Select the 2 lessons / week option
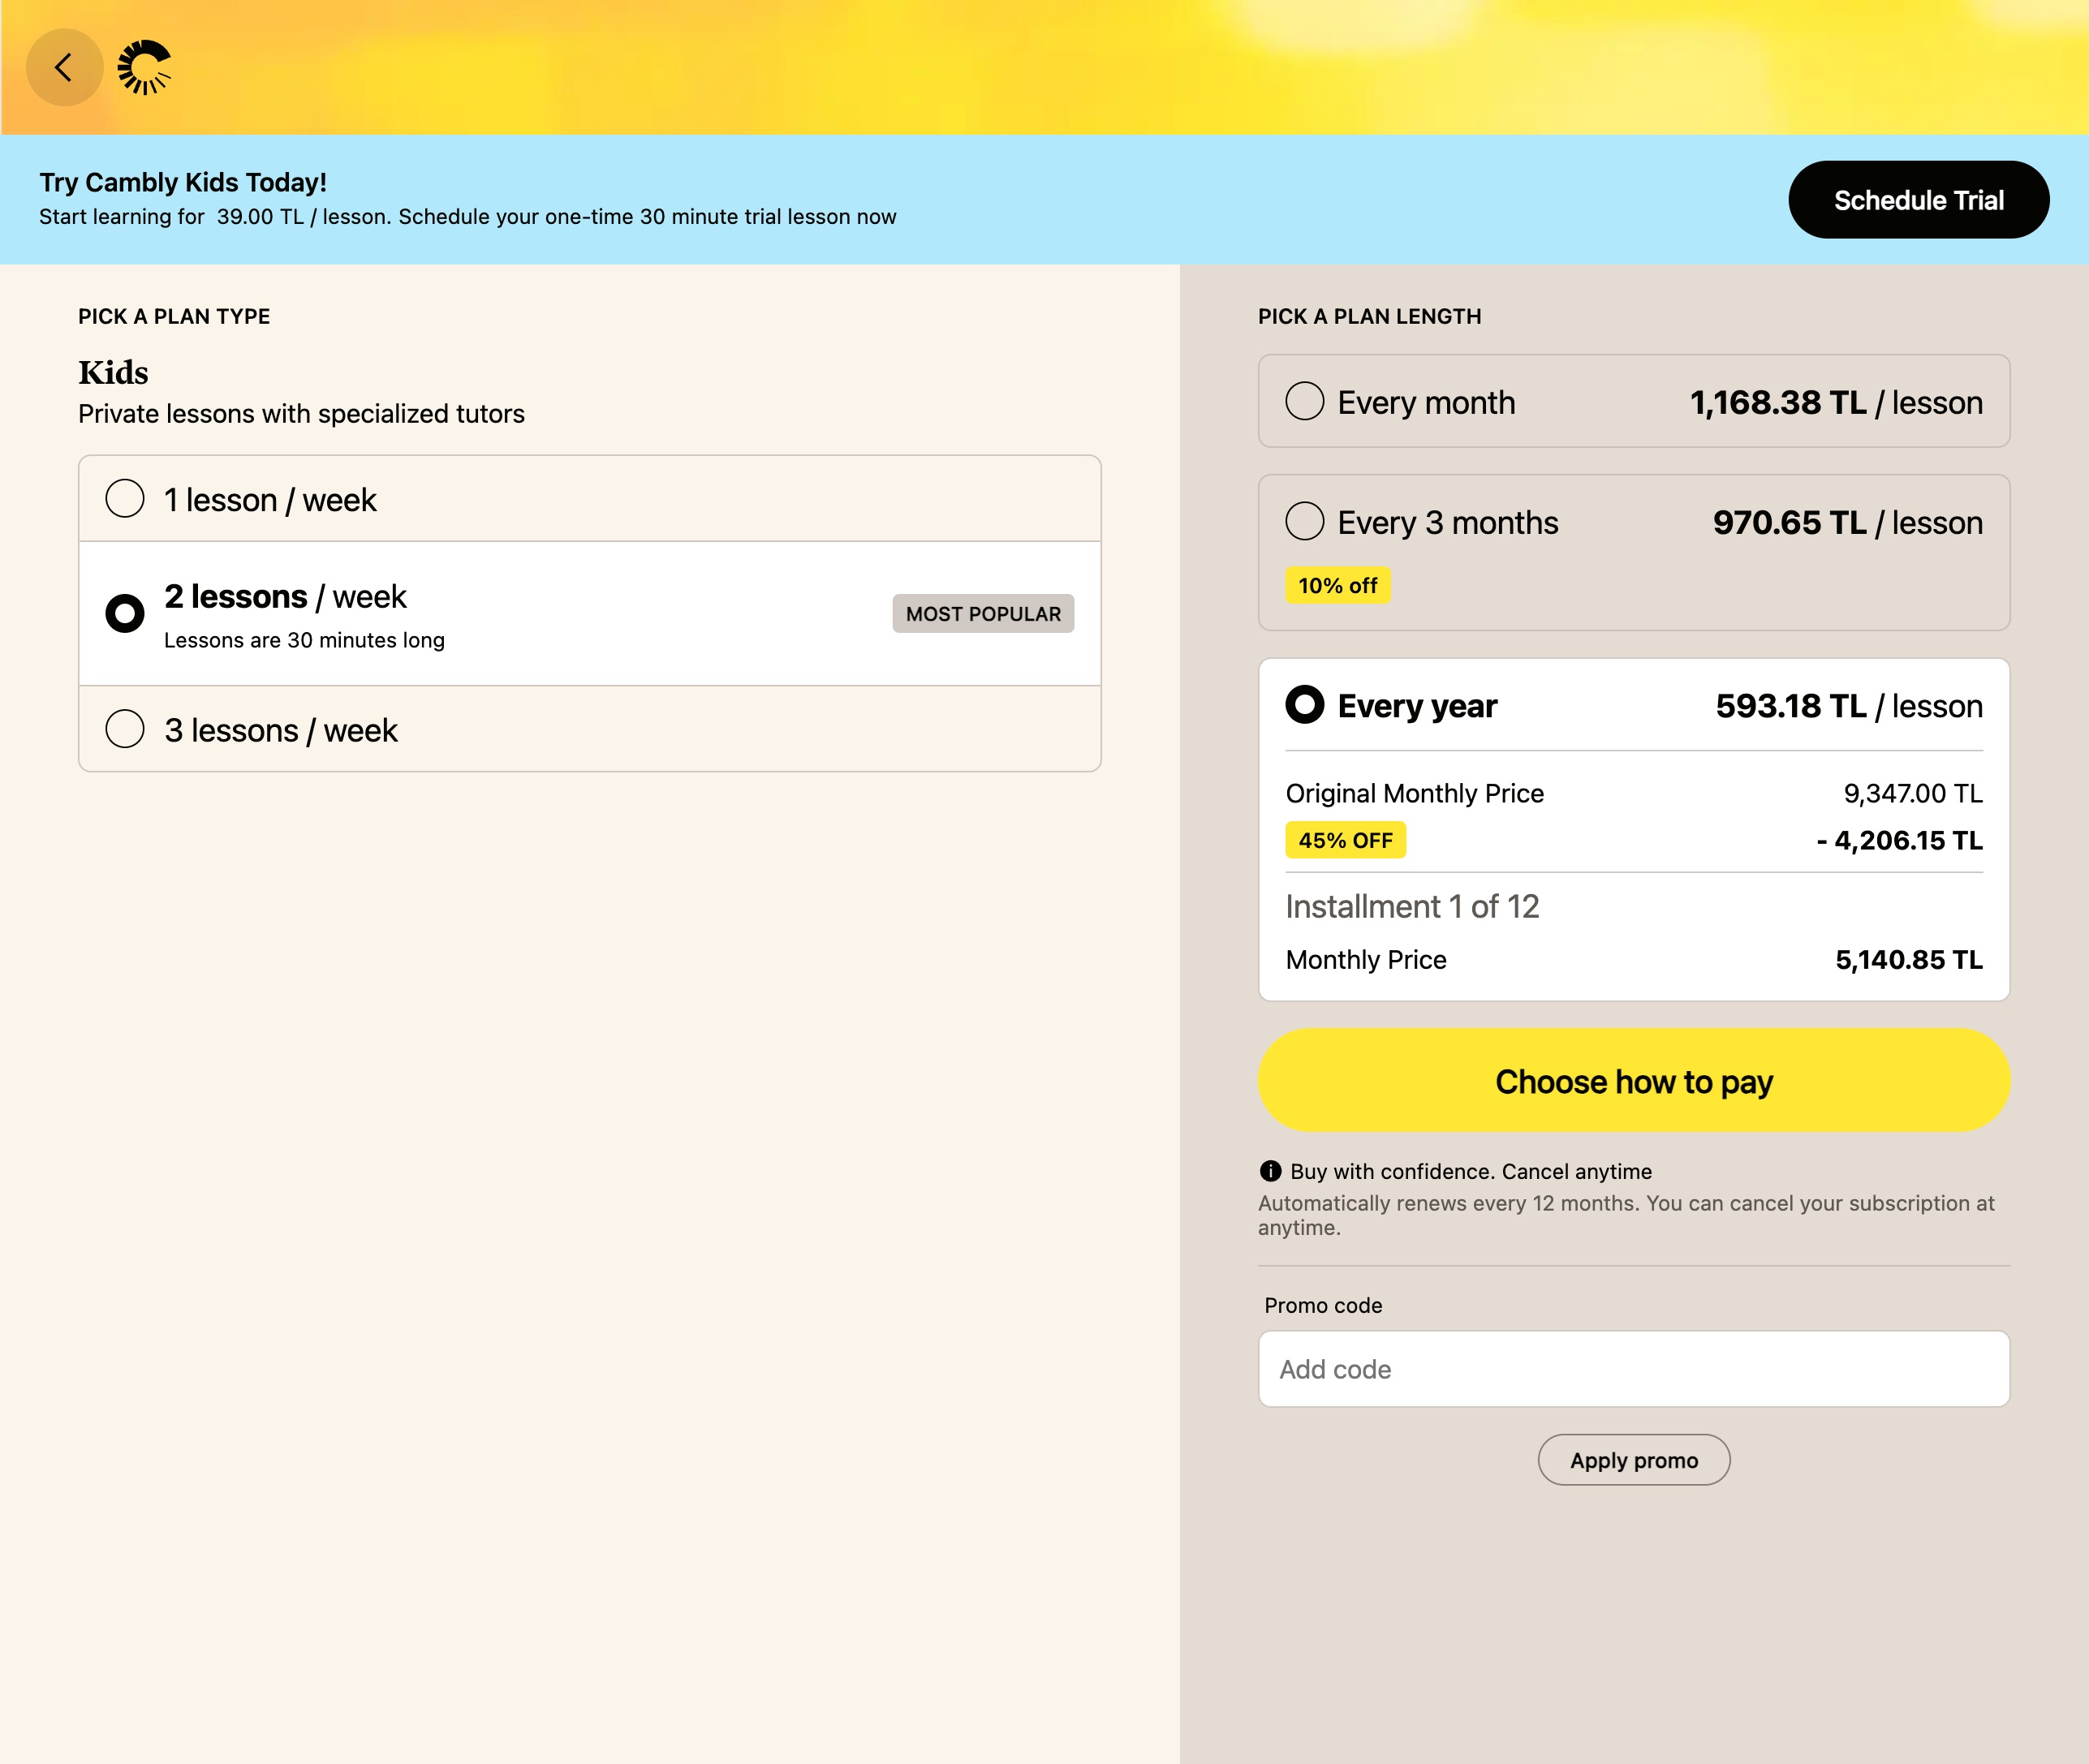This screenshot has width=2089, height=1764. (125, 613)
